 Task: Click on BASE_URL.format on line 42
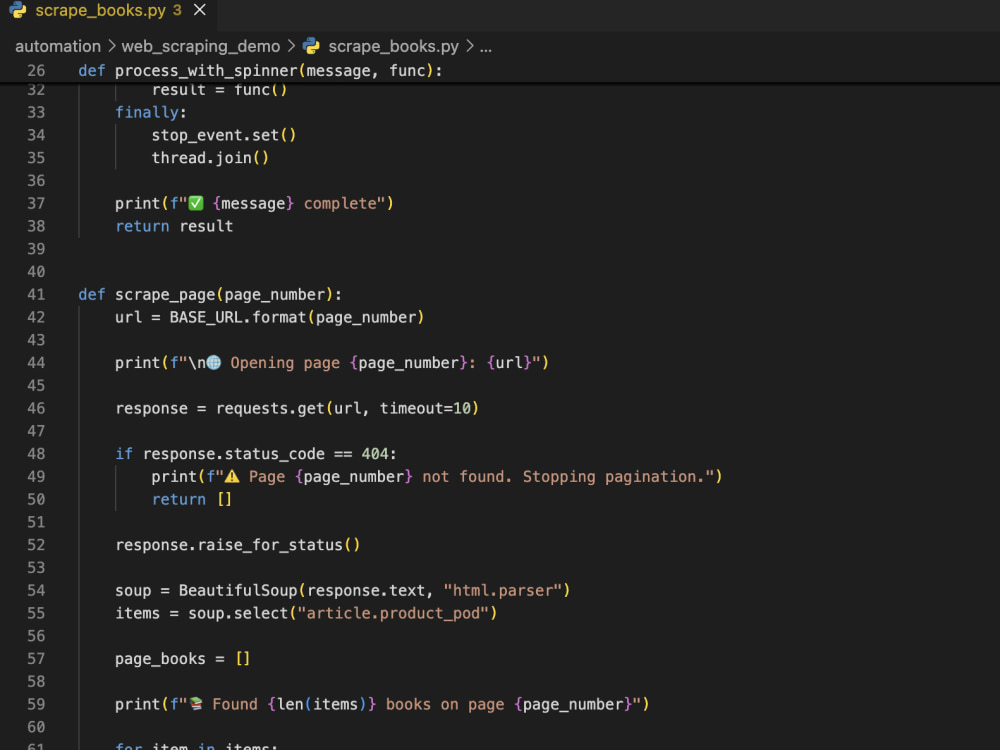[x=238, y=318]
